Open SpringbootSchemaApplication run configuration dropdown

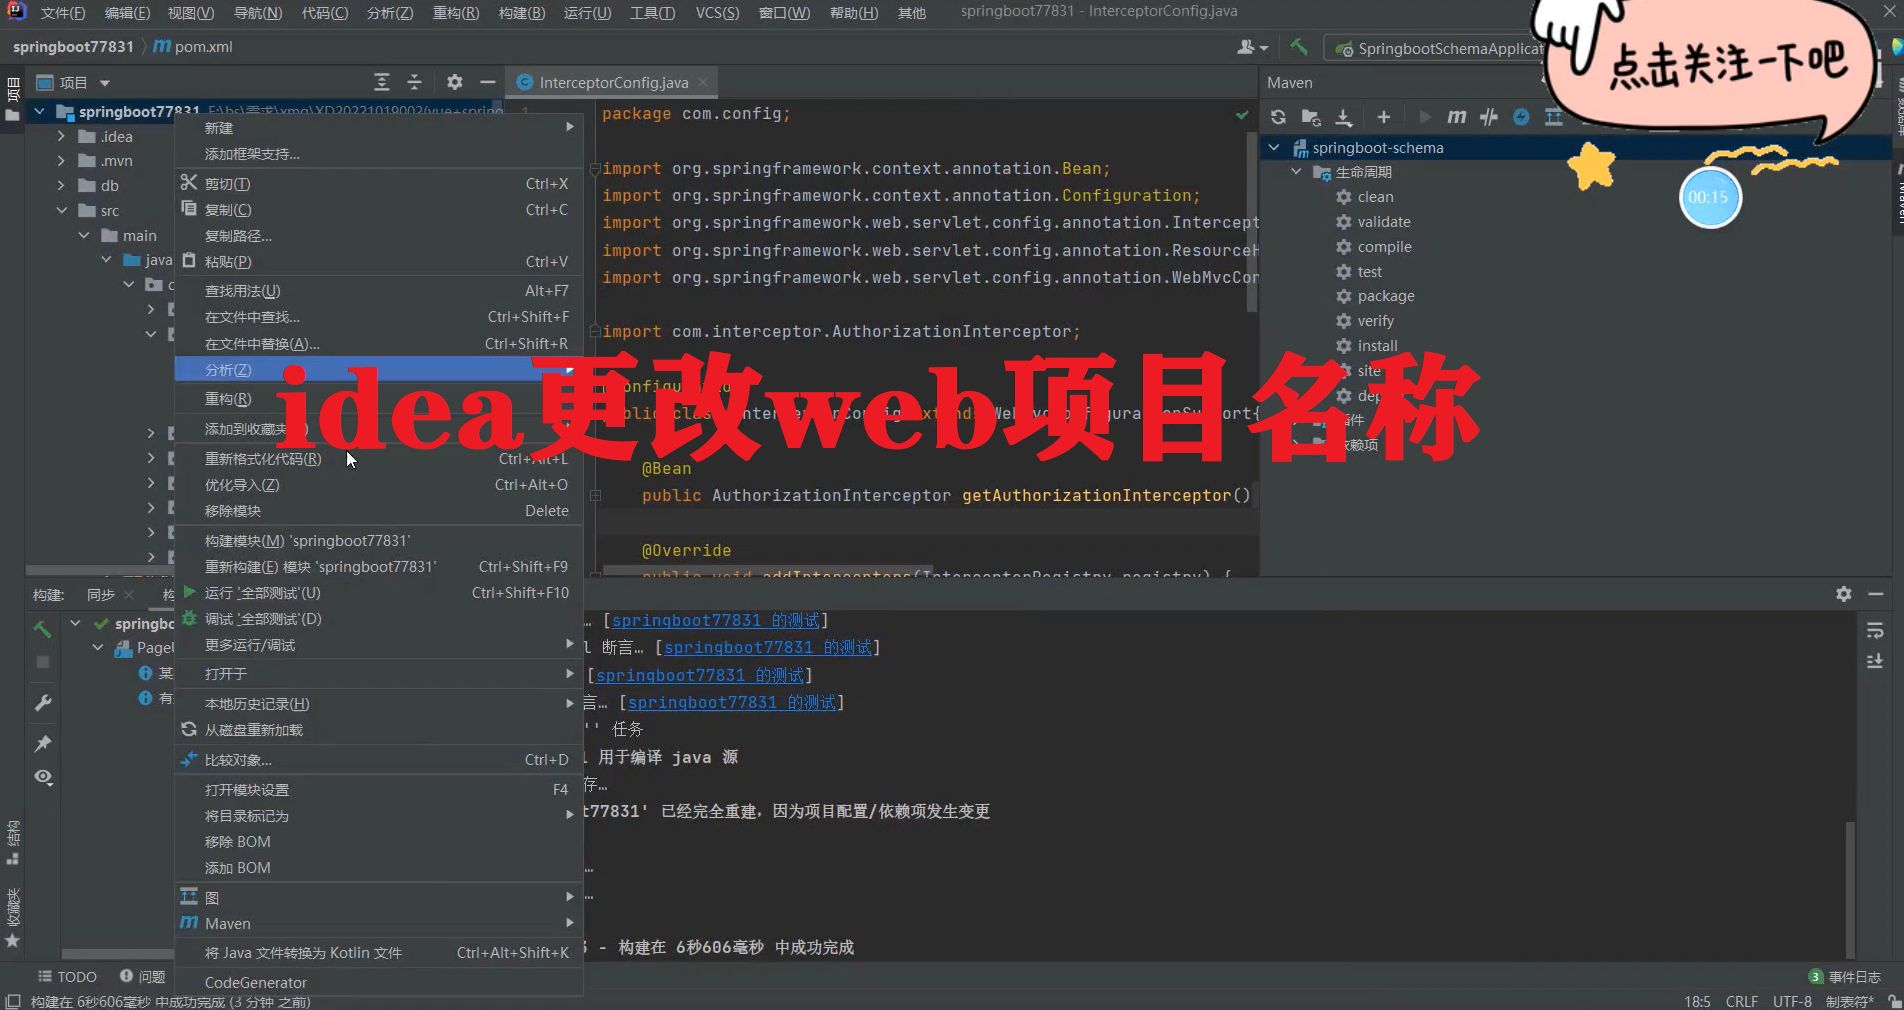(1440, 48)
